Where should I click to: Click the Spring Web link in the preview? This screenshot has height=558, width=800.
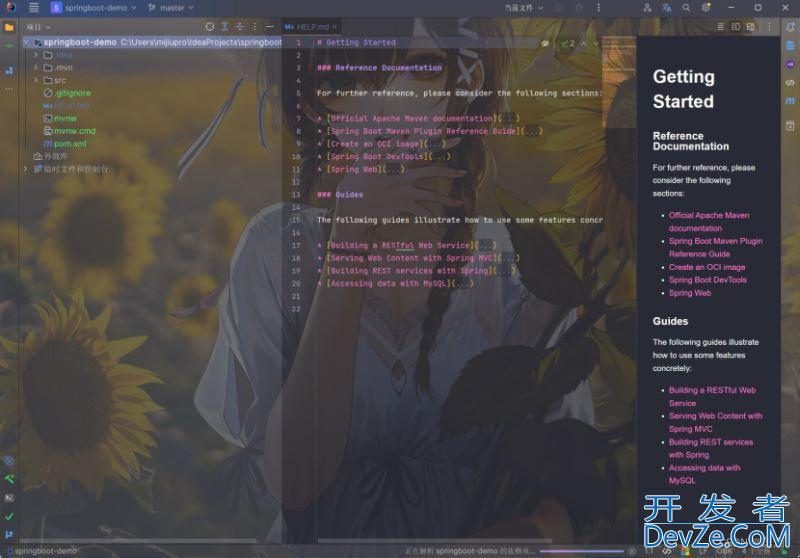pos(690,293)
